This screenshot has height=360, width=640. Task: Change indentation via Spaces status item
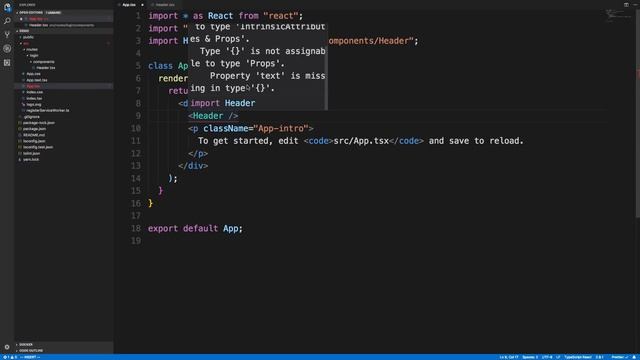[x=530, y=357]
